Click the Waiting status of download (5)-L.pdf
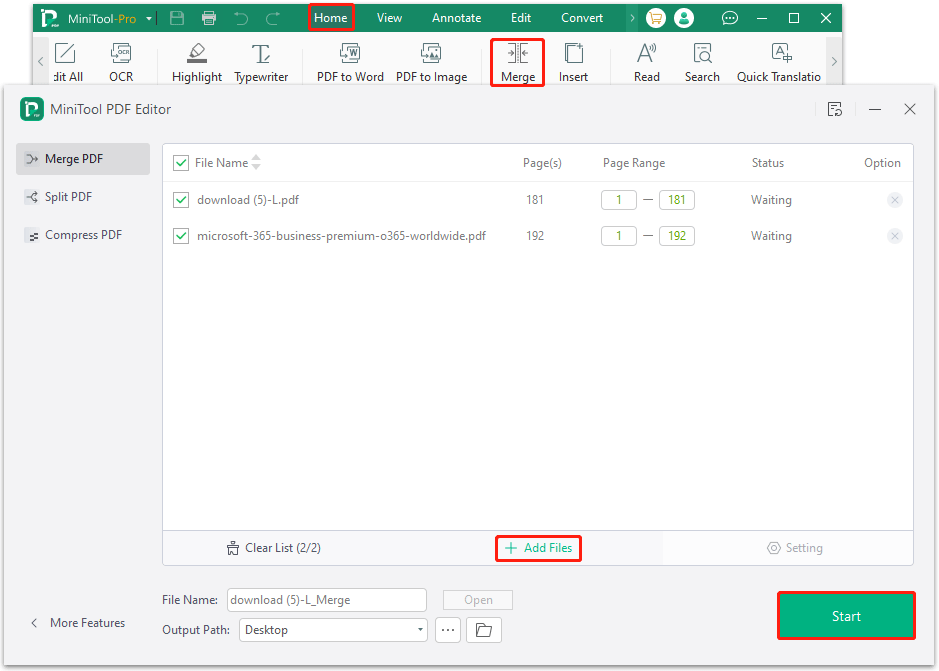The width and height of the screenshot is (939, 671). [x=771, y=200]
